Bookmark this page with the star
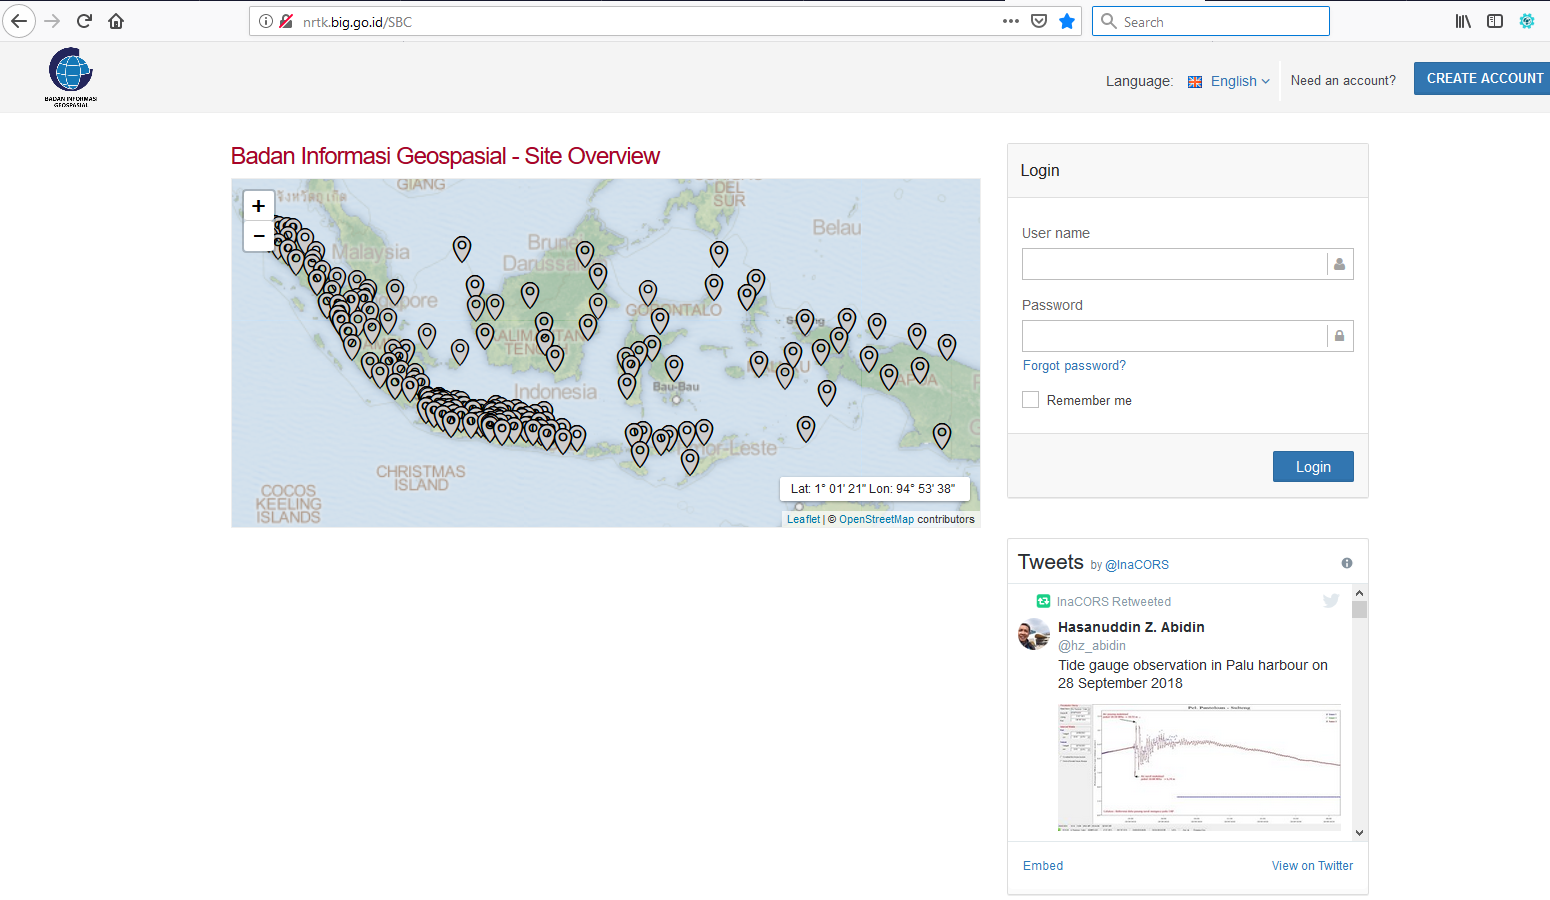This screenshot has height=900, width=1550. click(x=1067, y=21)
